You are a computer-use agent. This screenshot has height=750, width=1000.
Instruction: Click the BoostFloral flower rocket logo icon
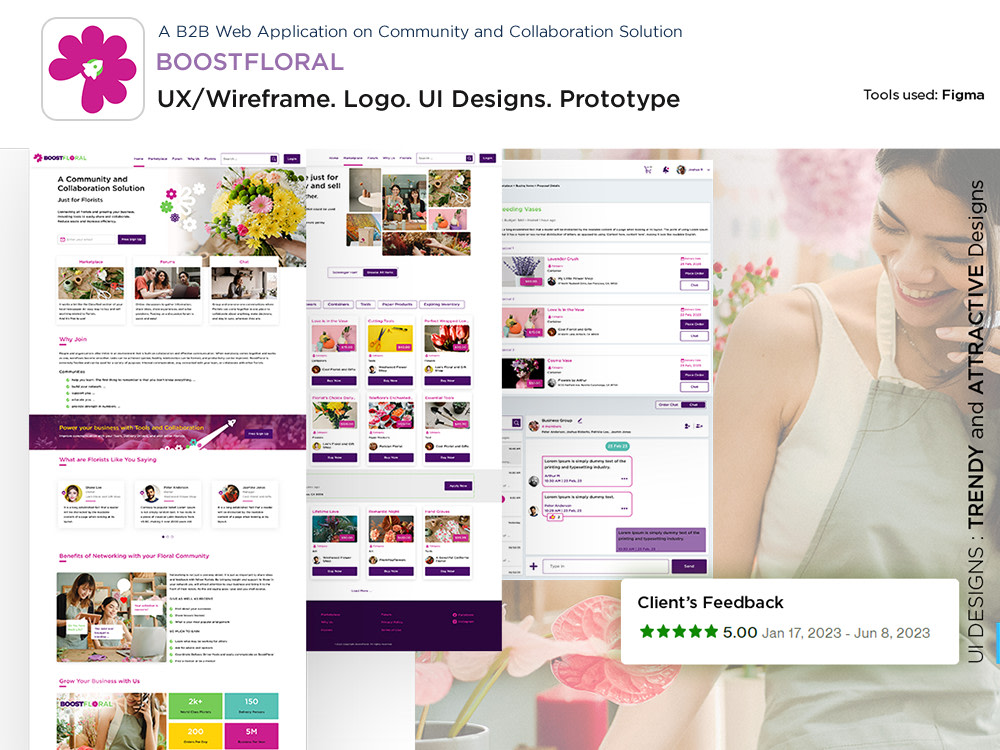click(93, 69)
